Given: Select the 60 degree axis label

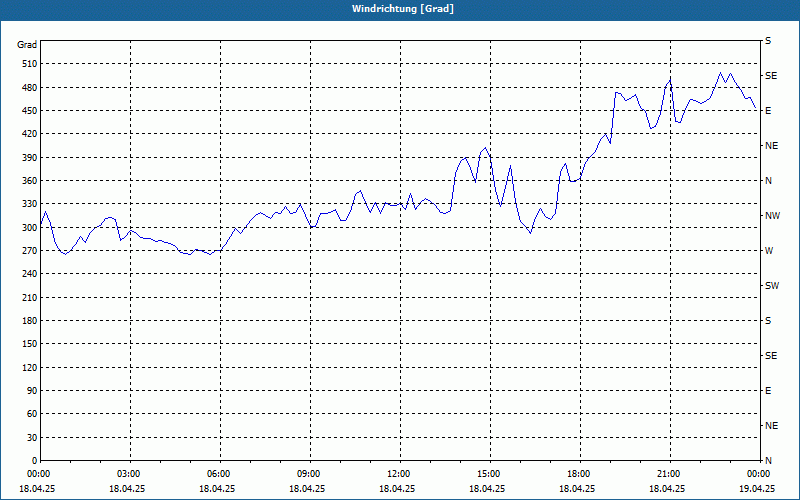Looking at the screenshot, I should tap(32, 414).
